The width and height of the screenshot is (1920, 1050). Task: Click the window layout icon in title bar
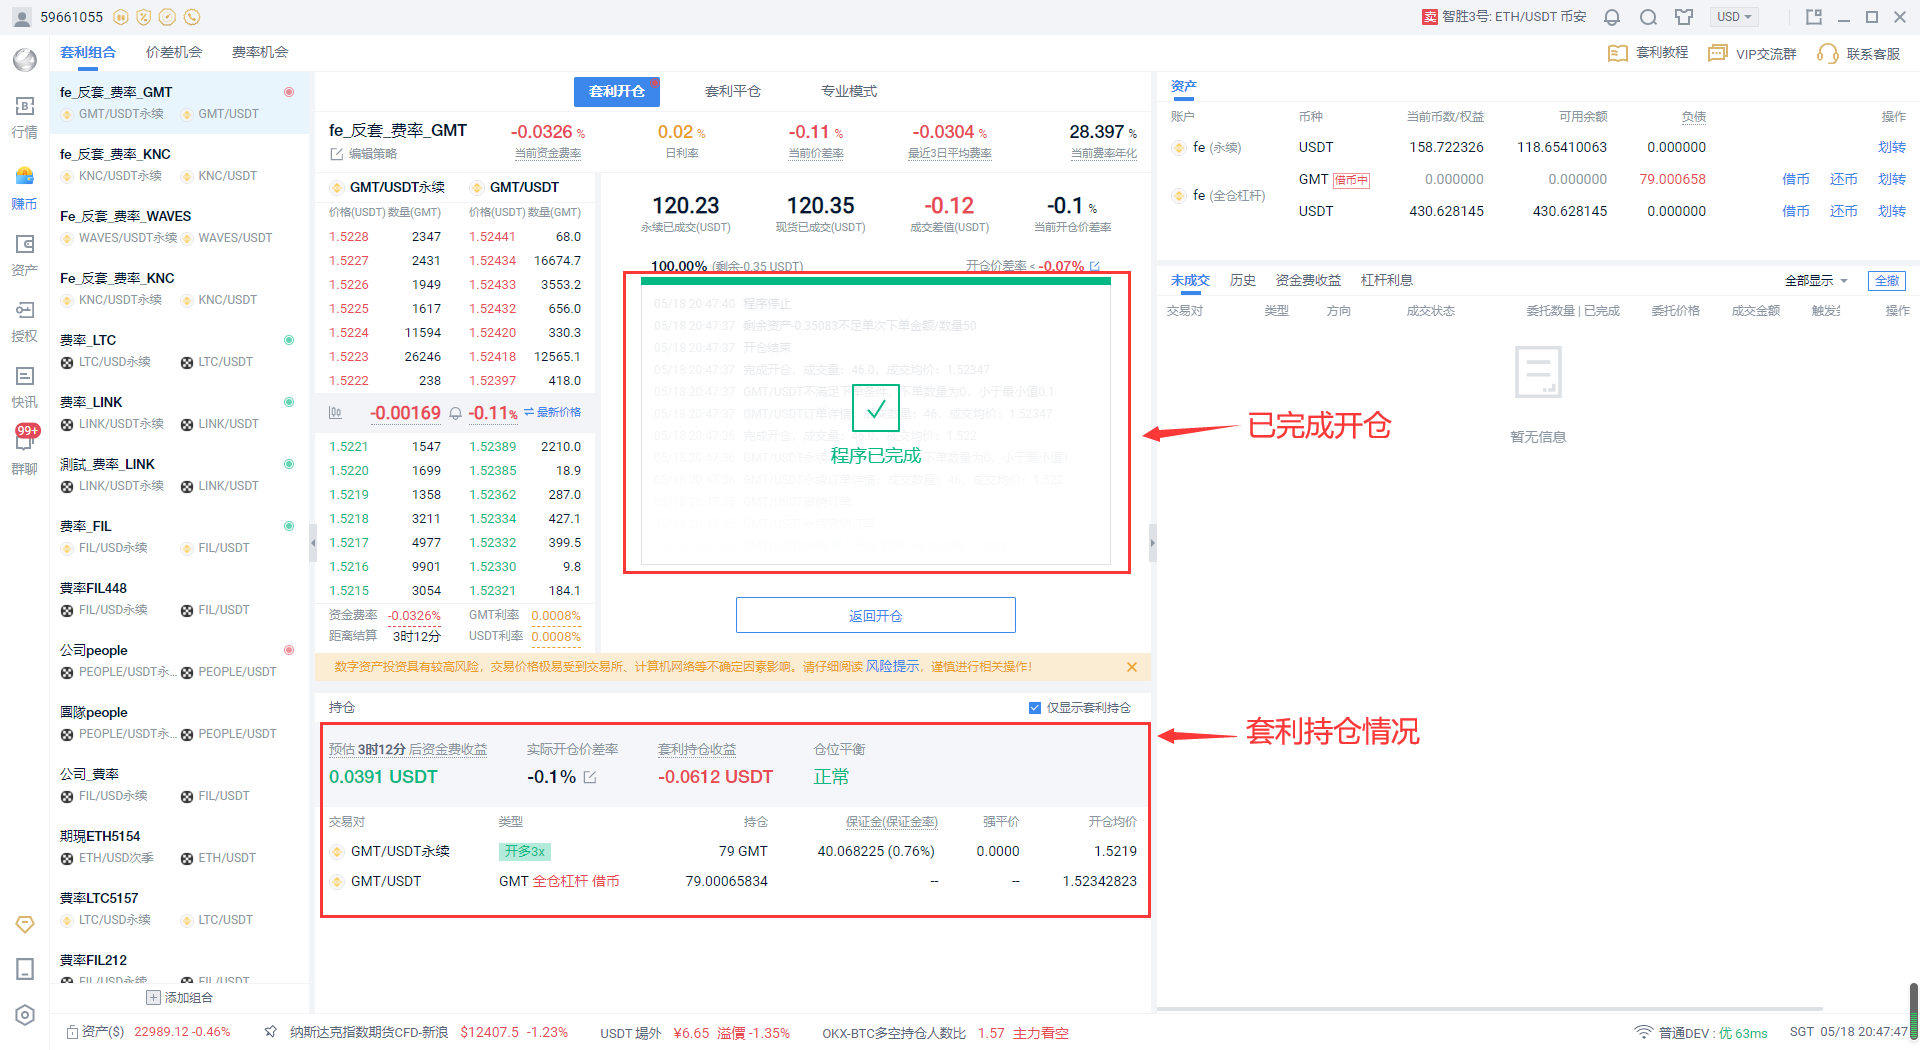1814,17
